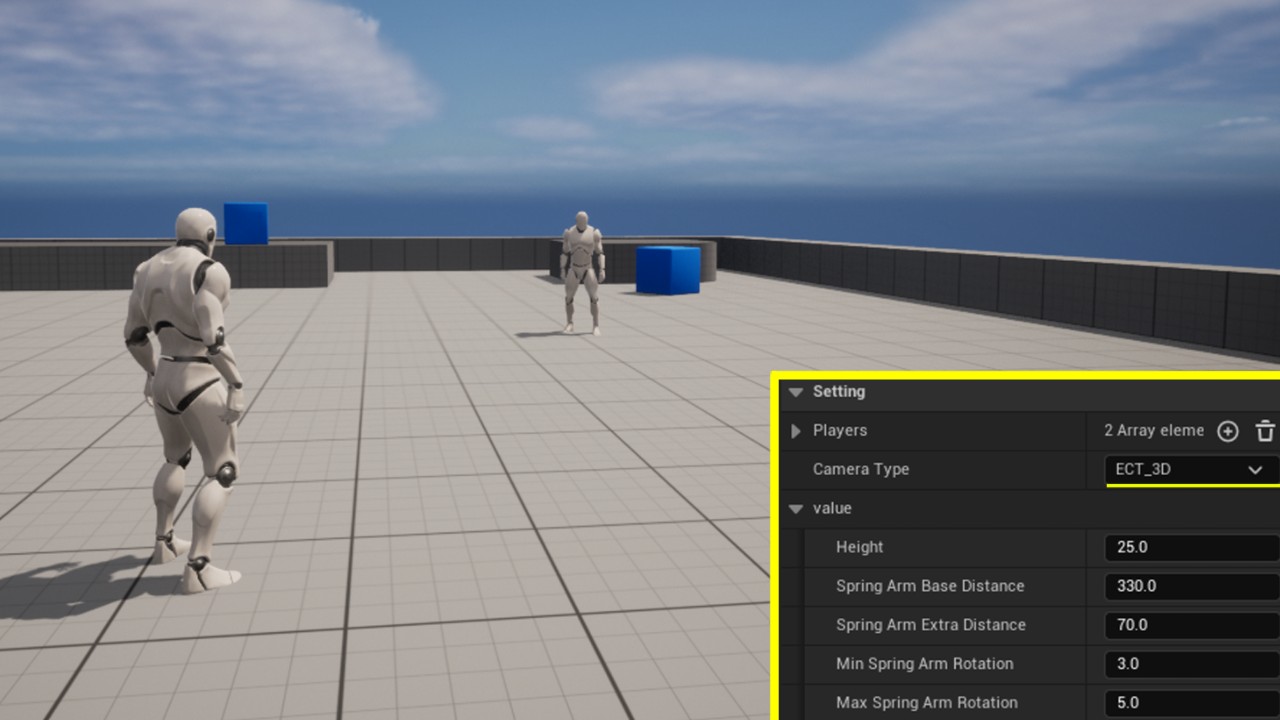
Task: Click the Min Spring Arm Rotation field
Action: click(x=1190, y=664)
